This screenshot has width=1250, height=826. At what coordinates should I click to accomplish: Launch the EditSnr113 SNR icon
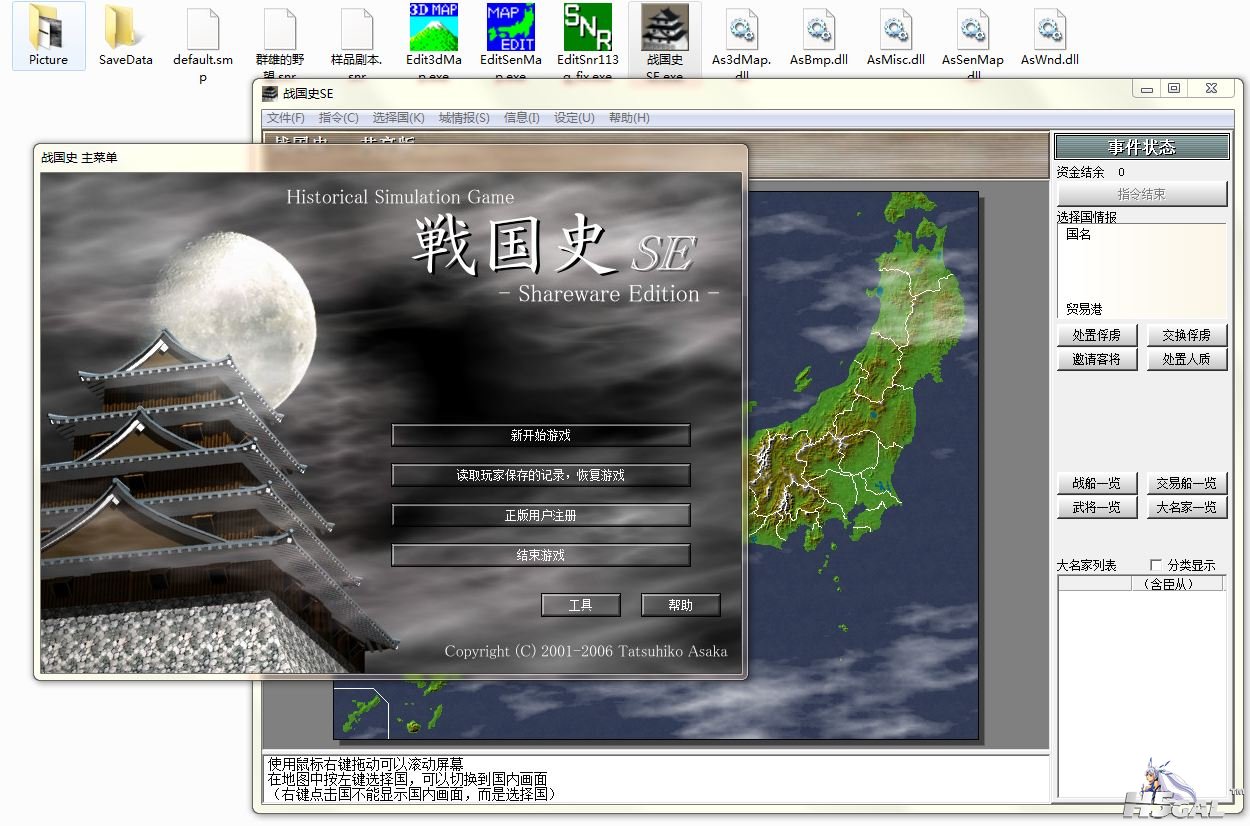point(588,28)
